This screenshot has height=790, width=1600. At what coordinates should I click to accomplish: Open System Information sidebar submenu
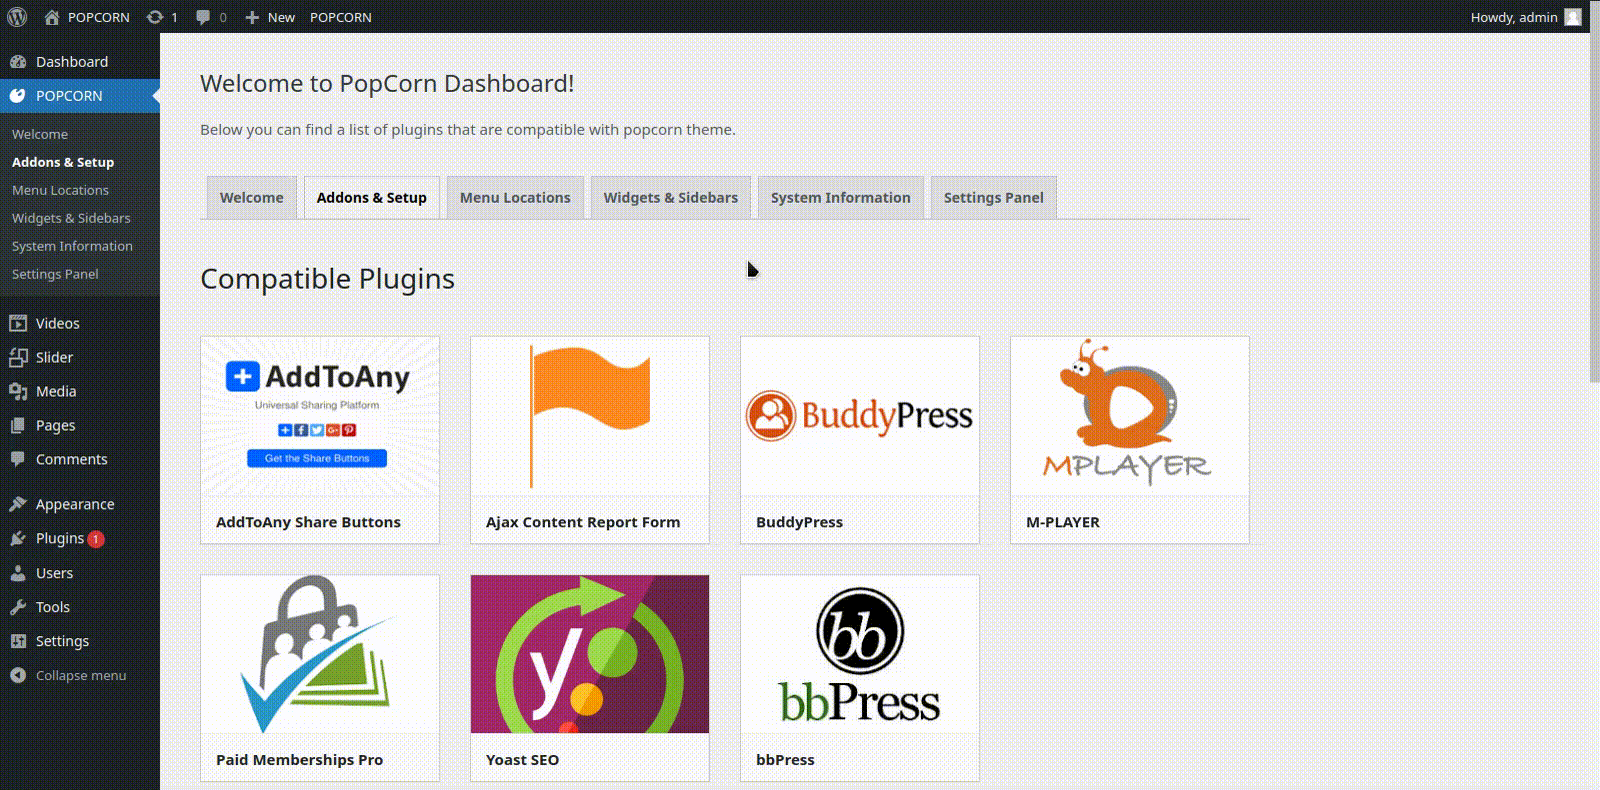pyautogui.click(x=72, y=246)
